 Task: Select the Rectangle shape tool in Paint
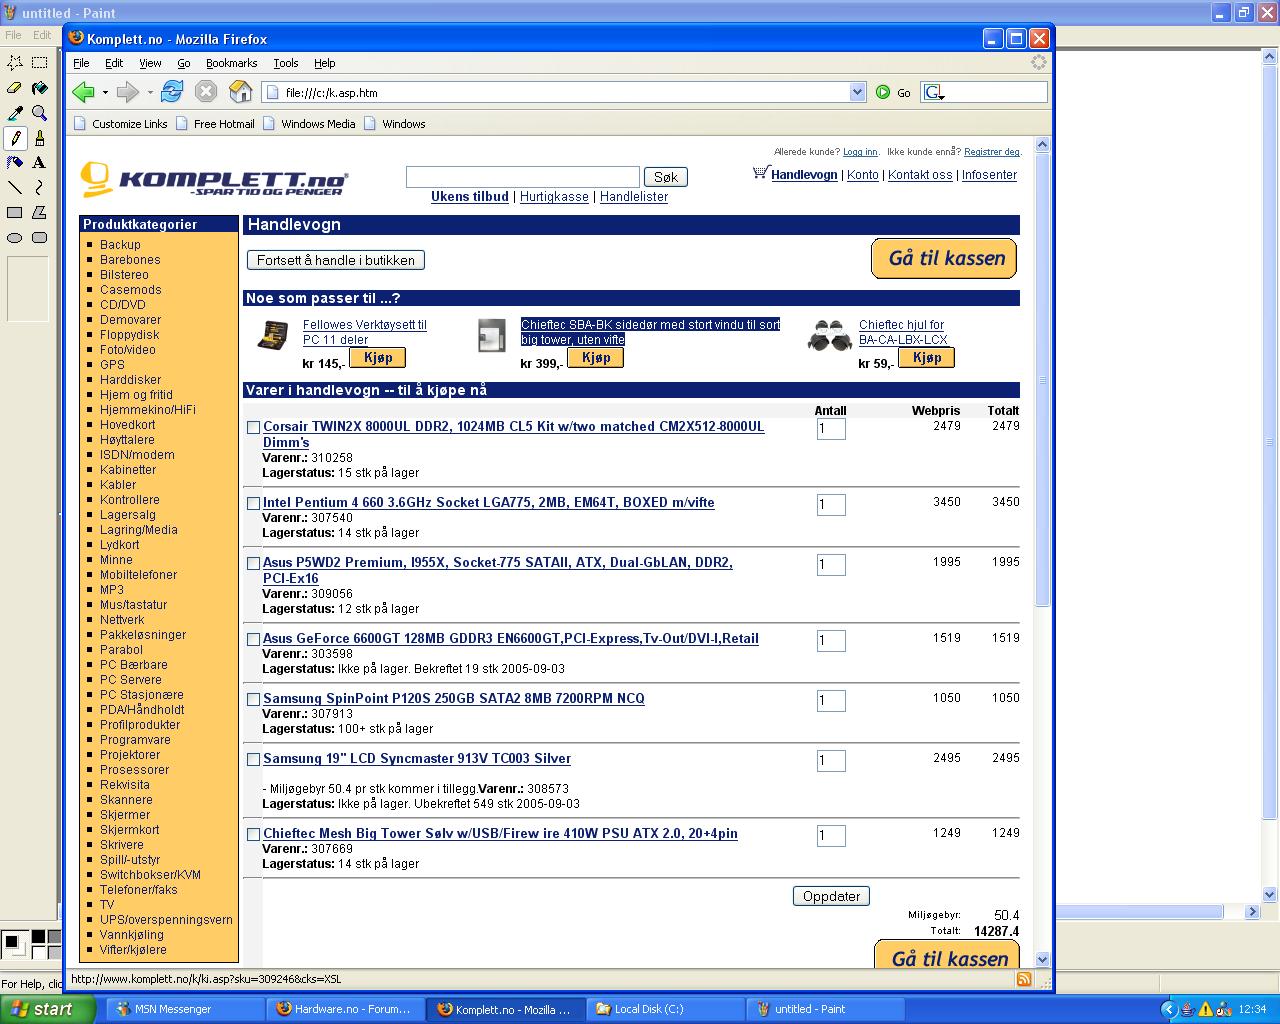click(x=15, y=212)
